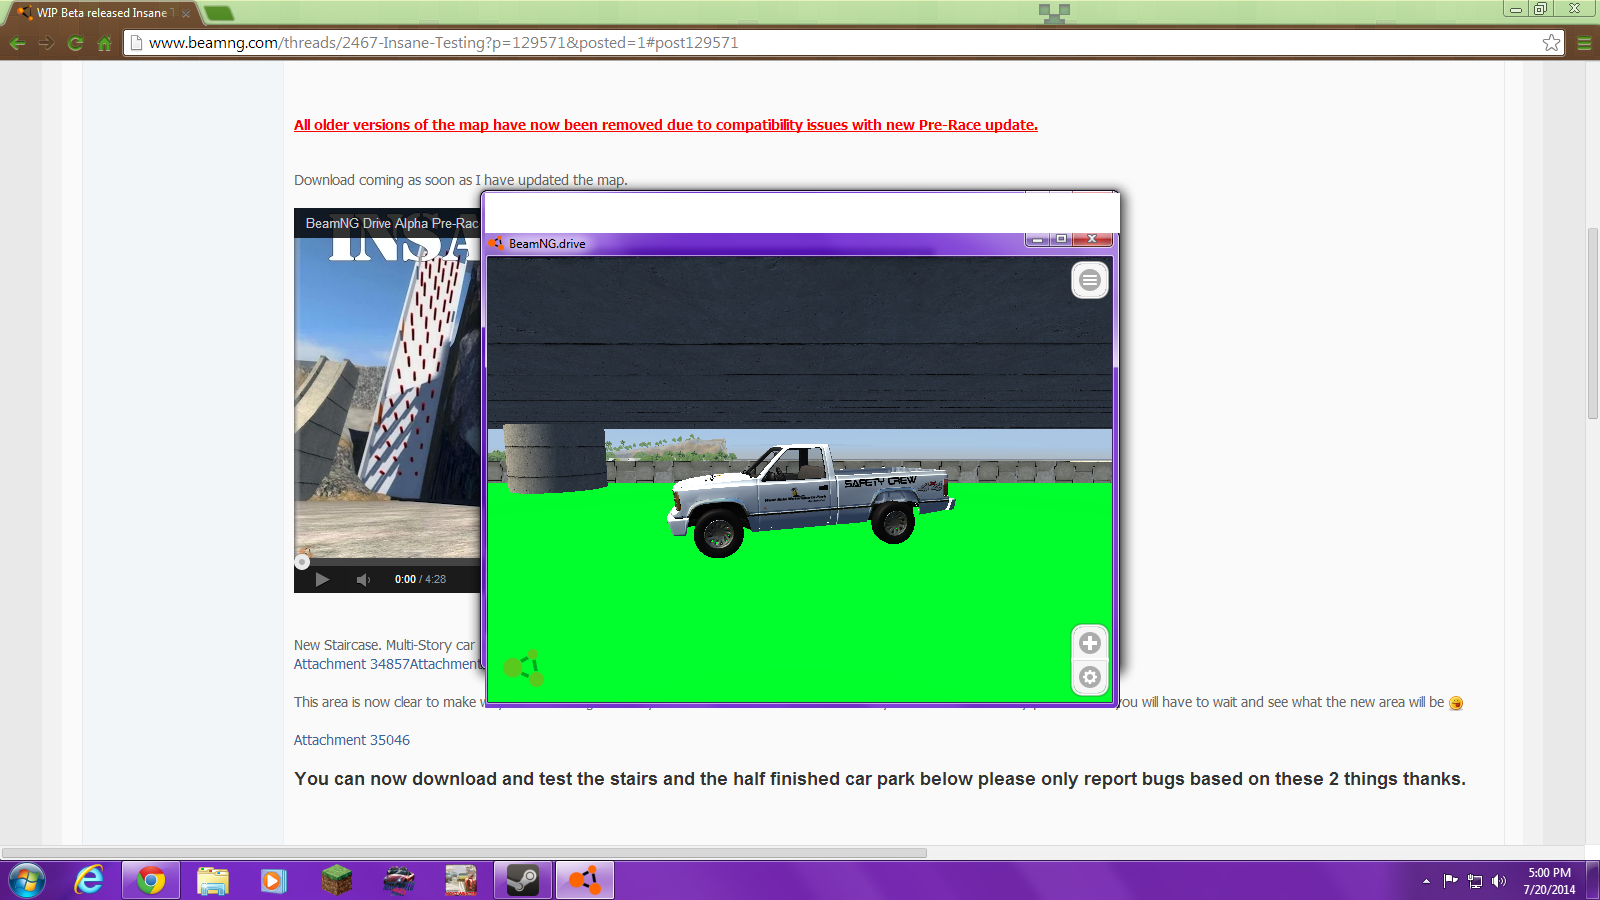Viewport: 1600px width, 900px height.
Task: Maximize the BeamNG.drive window
Action: pyautogui.click(x=1061, y=239)
